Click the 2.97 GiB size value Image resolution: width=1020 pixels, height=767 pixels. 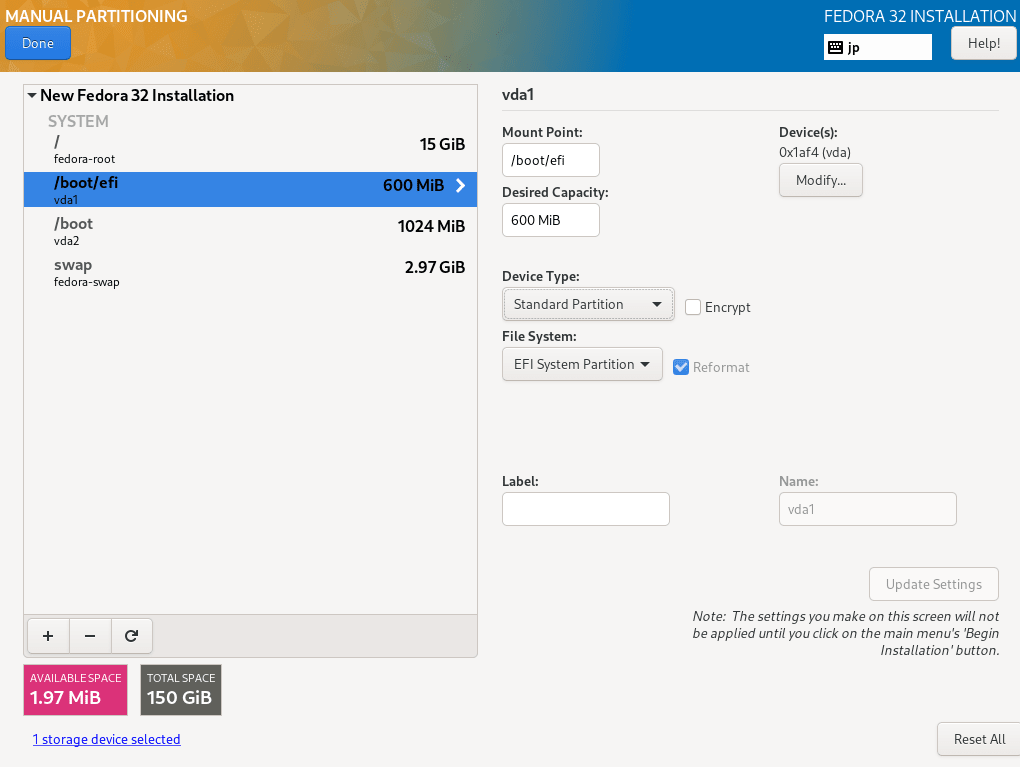click(435, 267)
